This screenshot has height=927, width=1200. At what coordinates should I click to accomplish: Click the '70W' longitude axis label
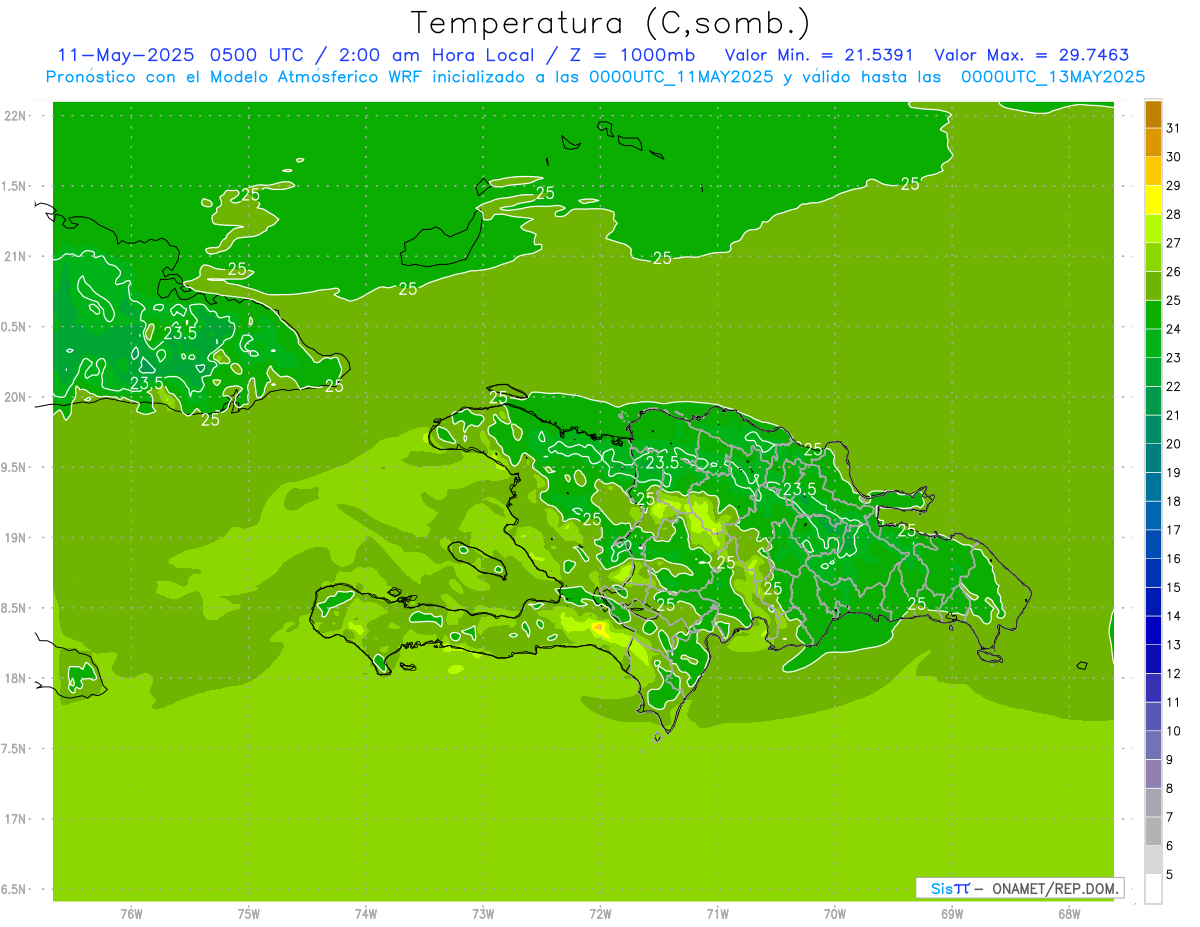(835, 913)
